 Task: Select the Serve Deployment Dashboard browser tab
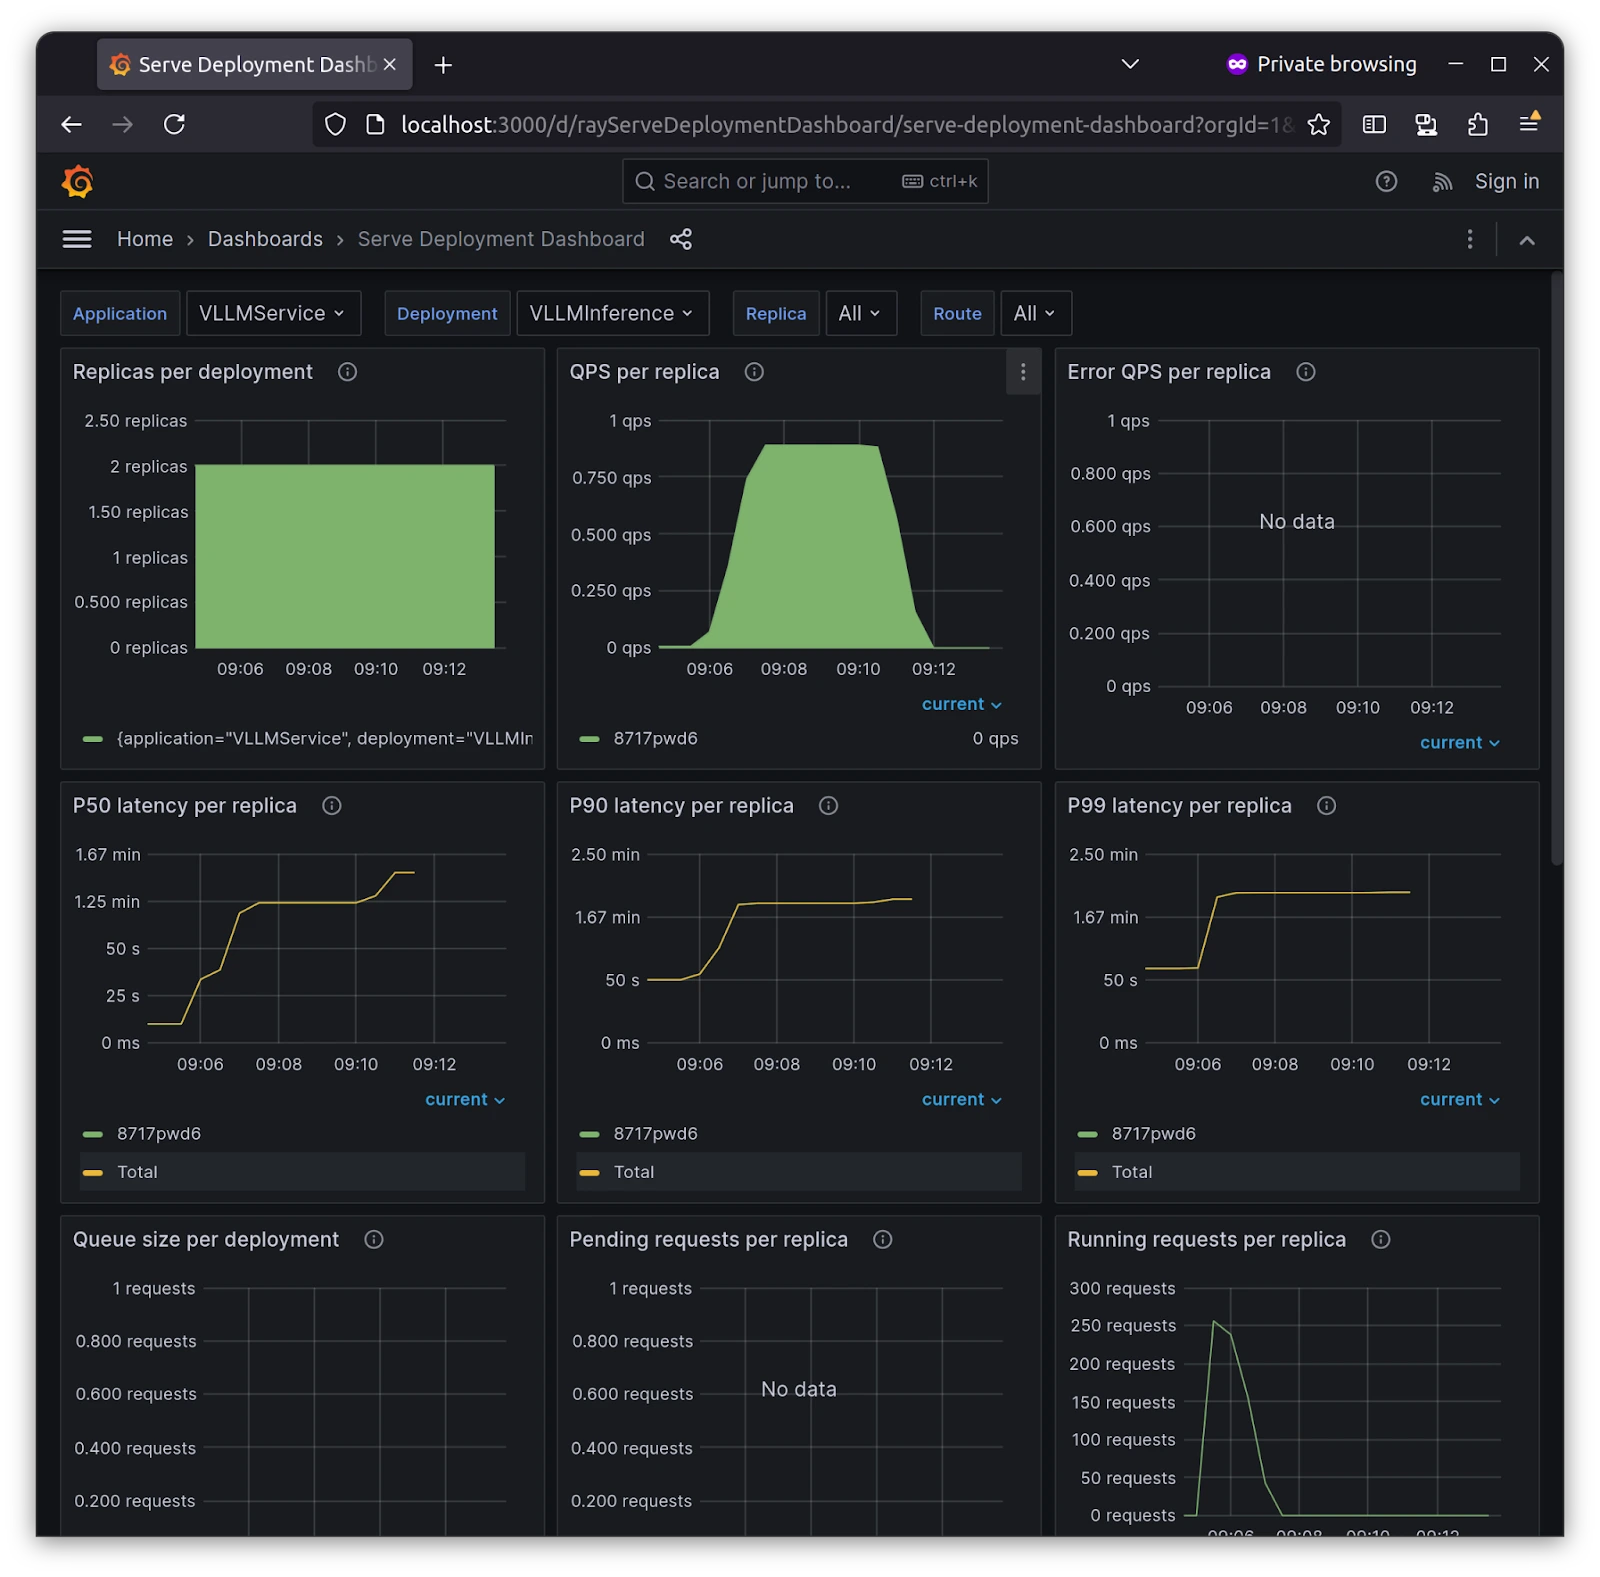pos(255,65)
